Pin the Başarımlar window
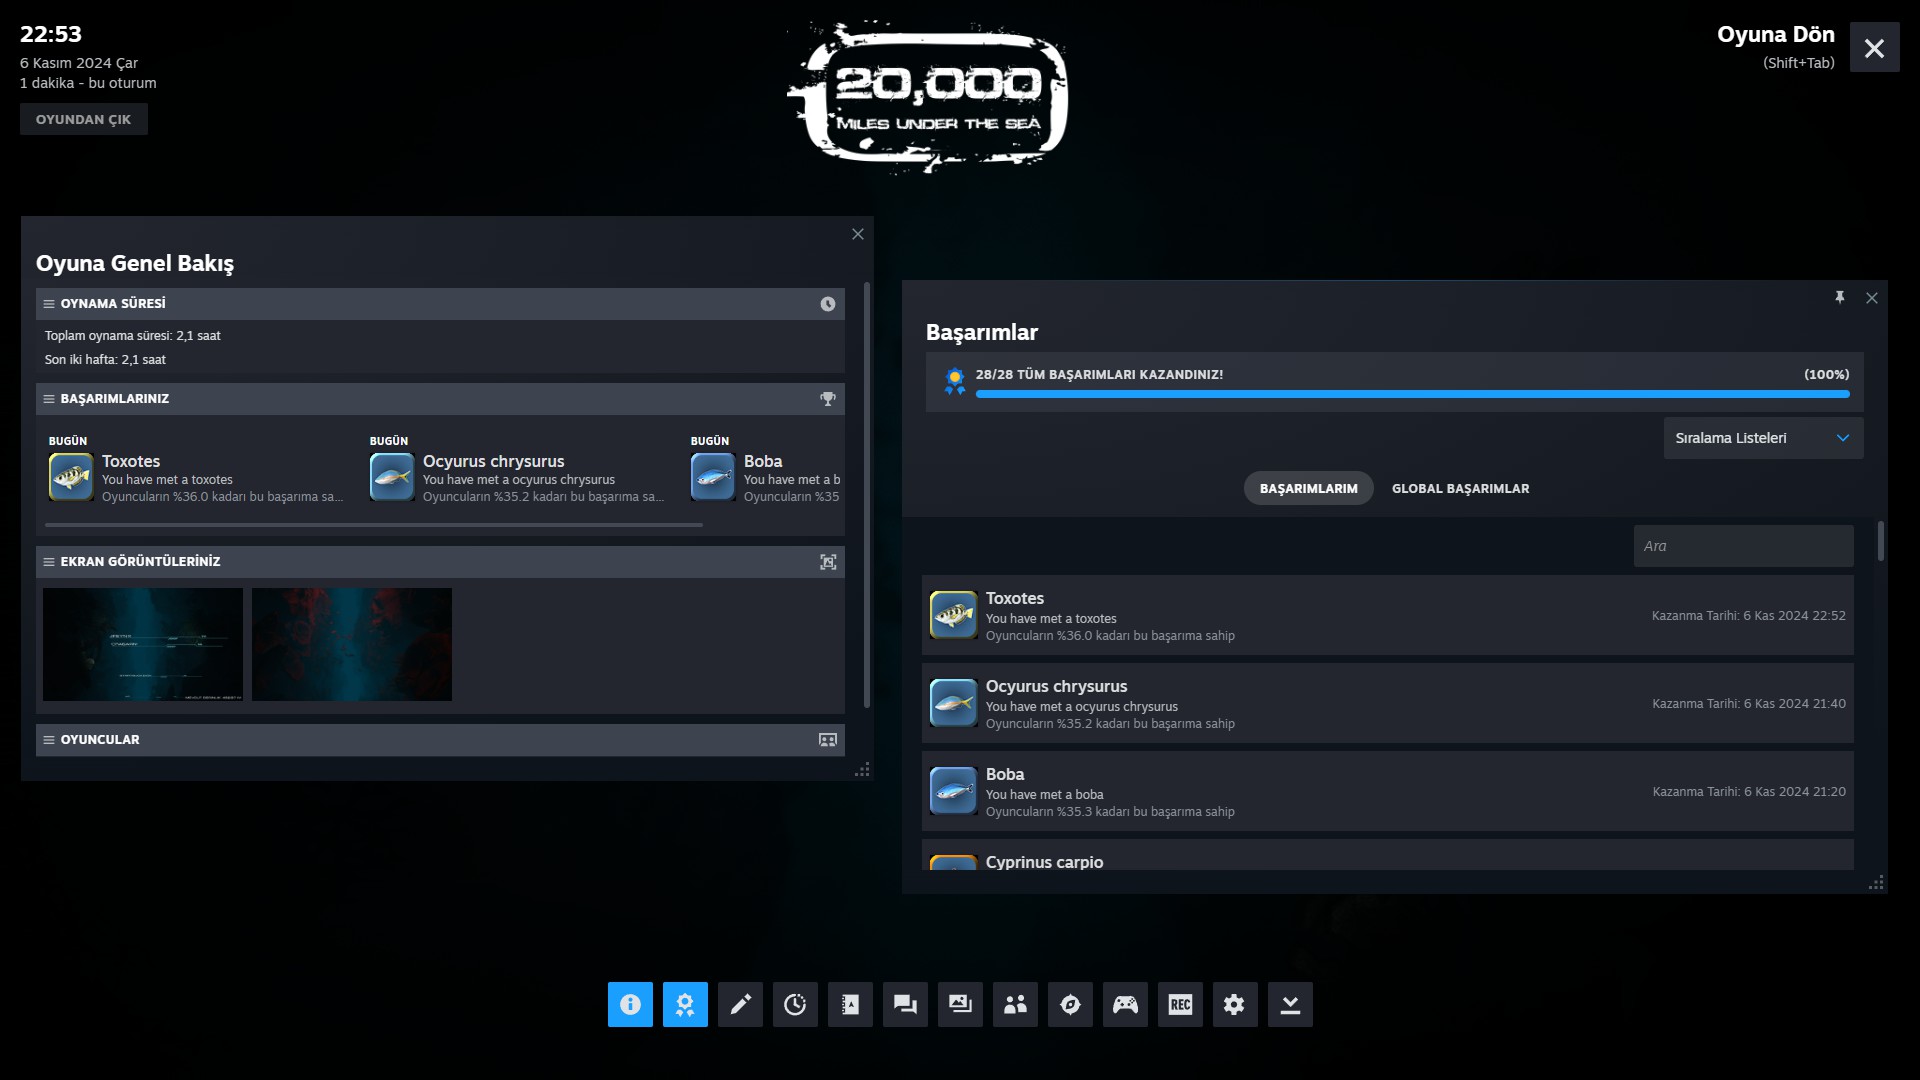 point(1839,298)
